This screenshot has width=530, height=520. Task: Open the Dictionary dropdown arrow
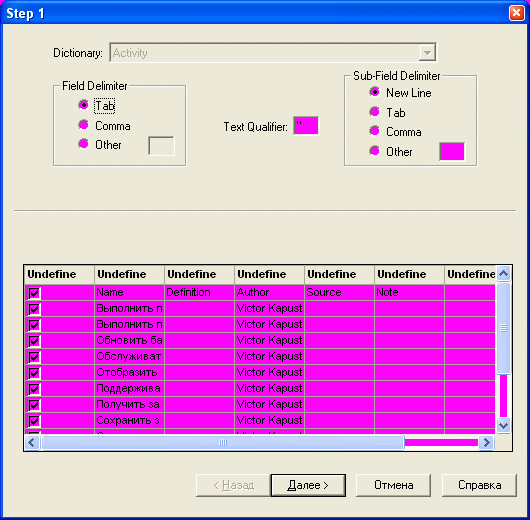coord(427,53)
